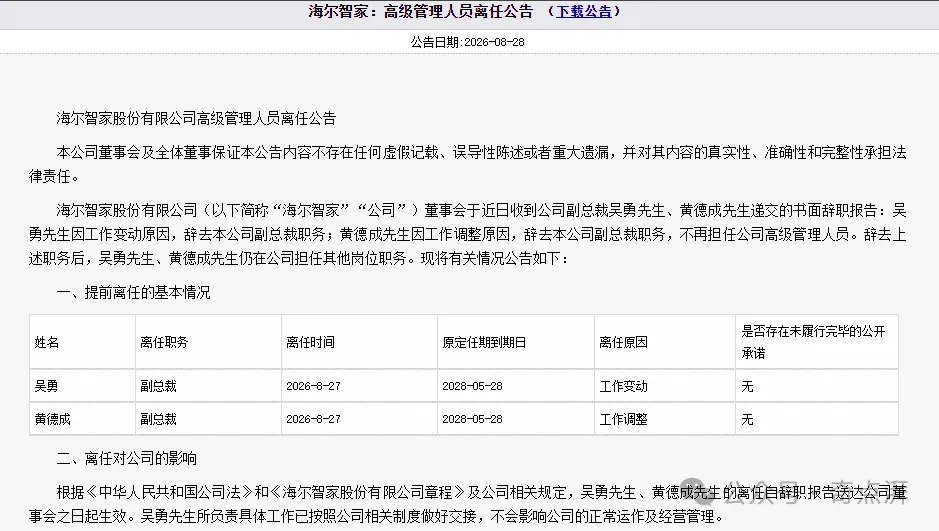Select the page title 高级管理人员离任公告
The image size is (939, 531).
(x=458, y=11)
